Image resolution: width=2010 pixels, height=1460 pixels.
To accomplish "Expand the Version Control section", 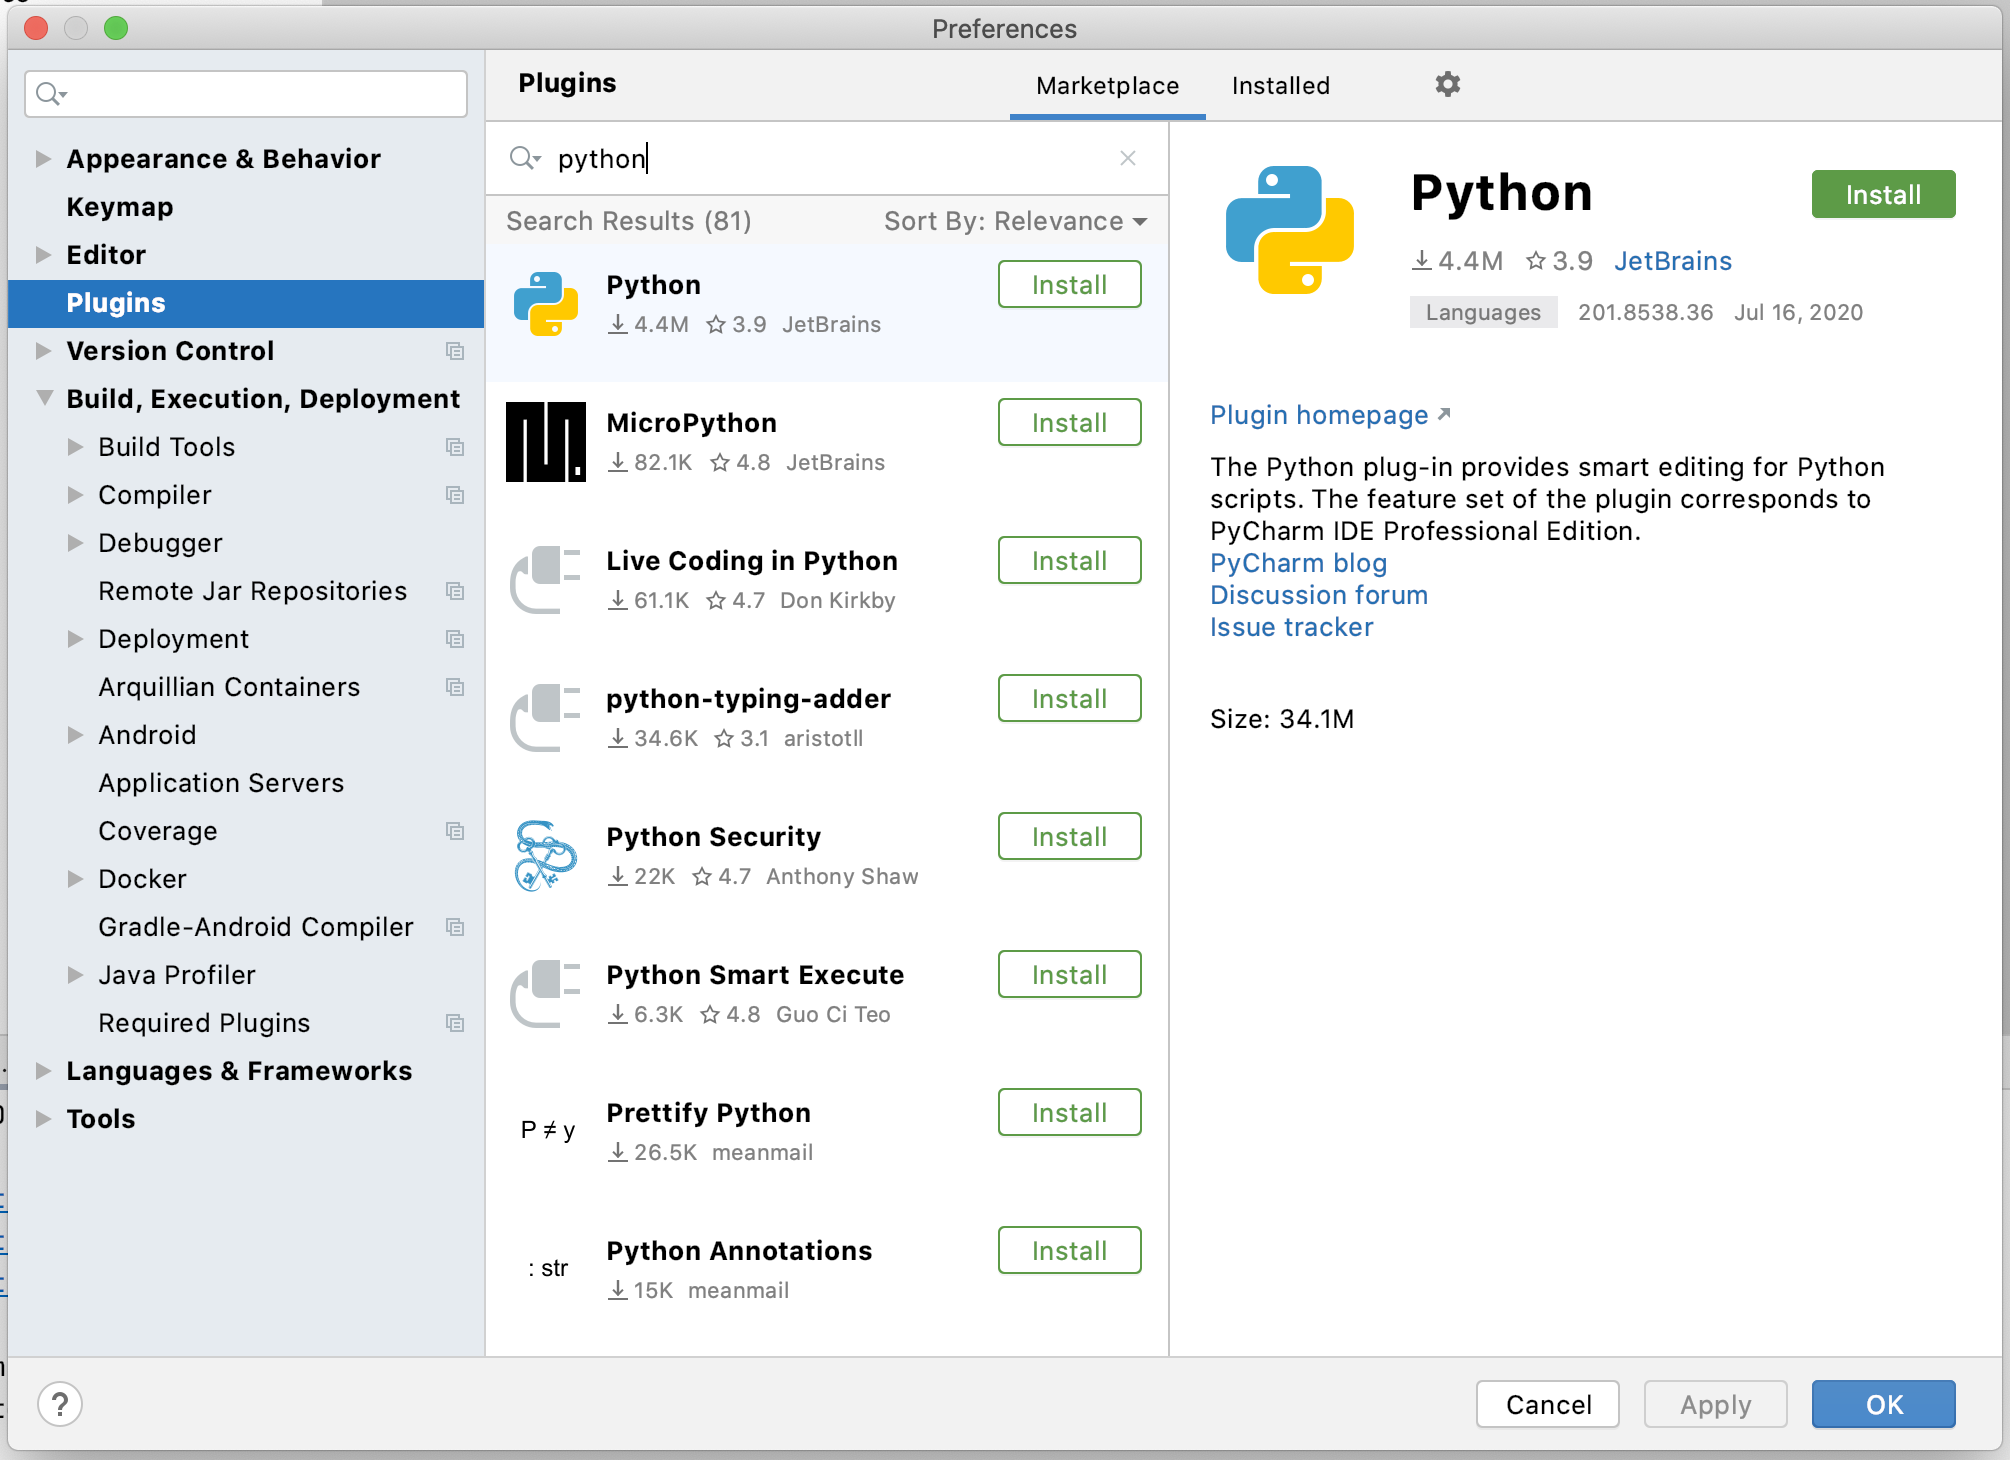I will 43,351.
